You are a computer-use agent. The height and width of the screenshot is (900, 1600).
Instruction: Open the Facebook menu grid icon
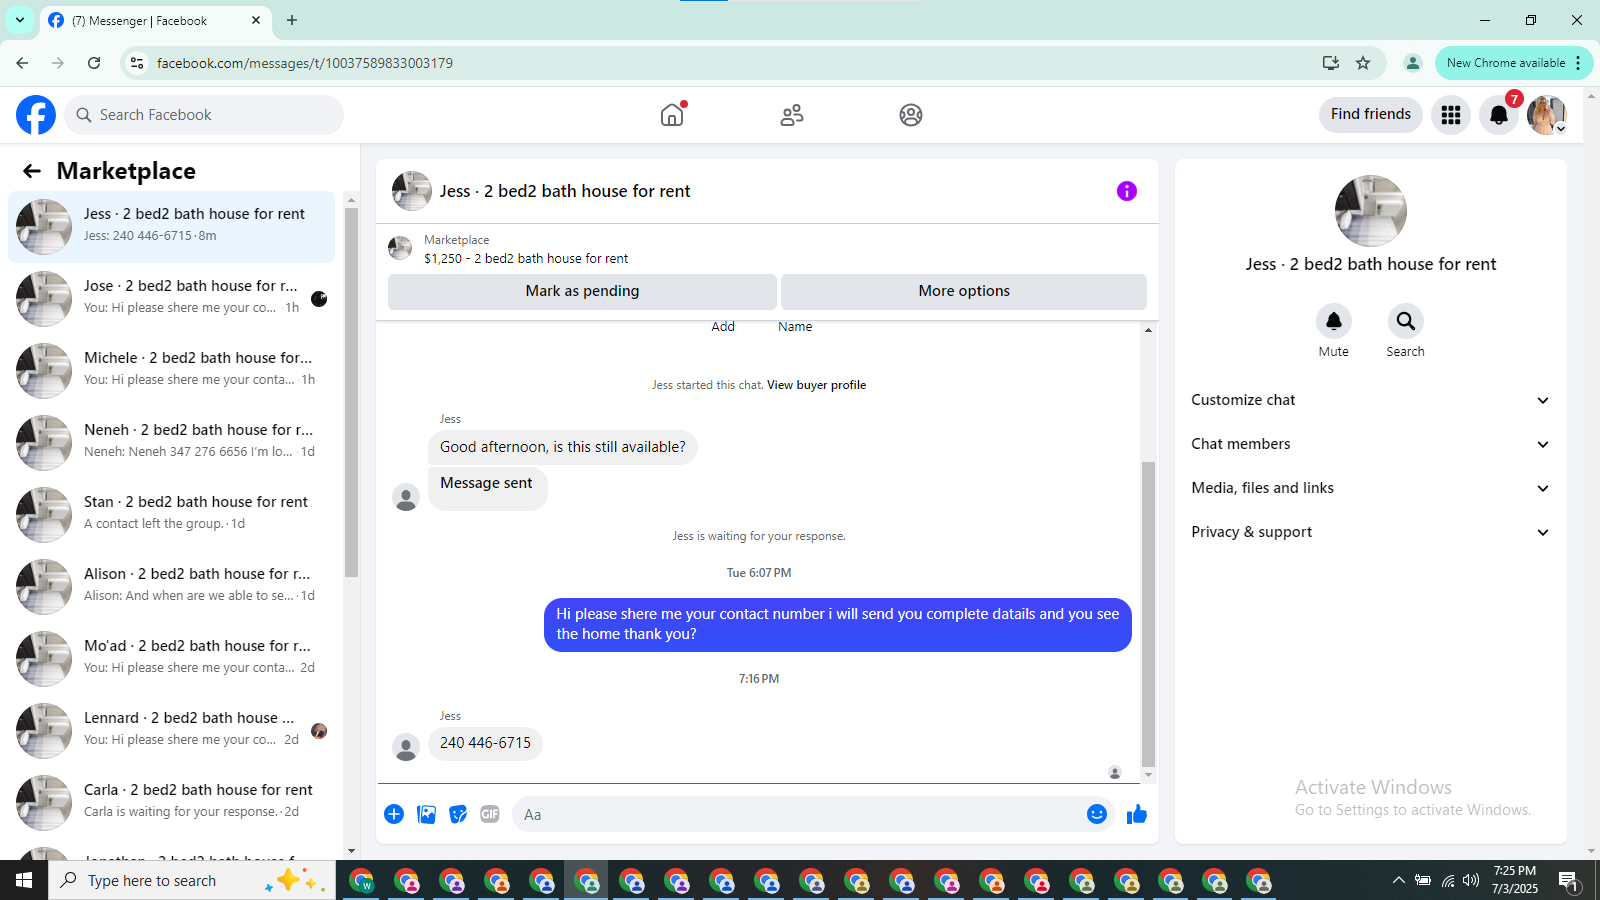tap(1451, 115)
